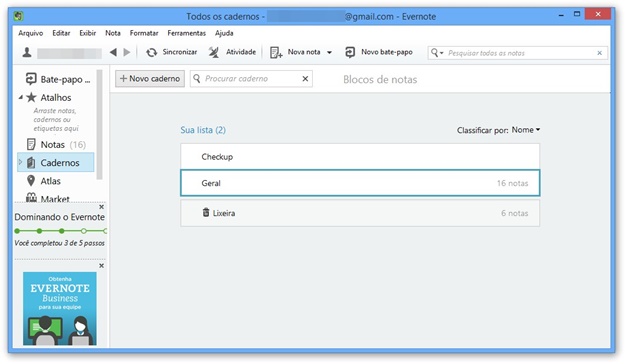Viewport: 625px width, 364px height.
Task: Open the Checkup notebook
Action: pos(360,157)
